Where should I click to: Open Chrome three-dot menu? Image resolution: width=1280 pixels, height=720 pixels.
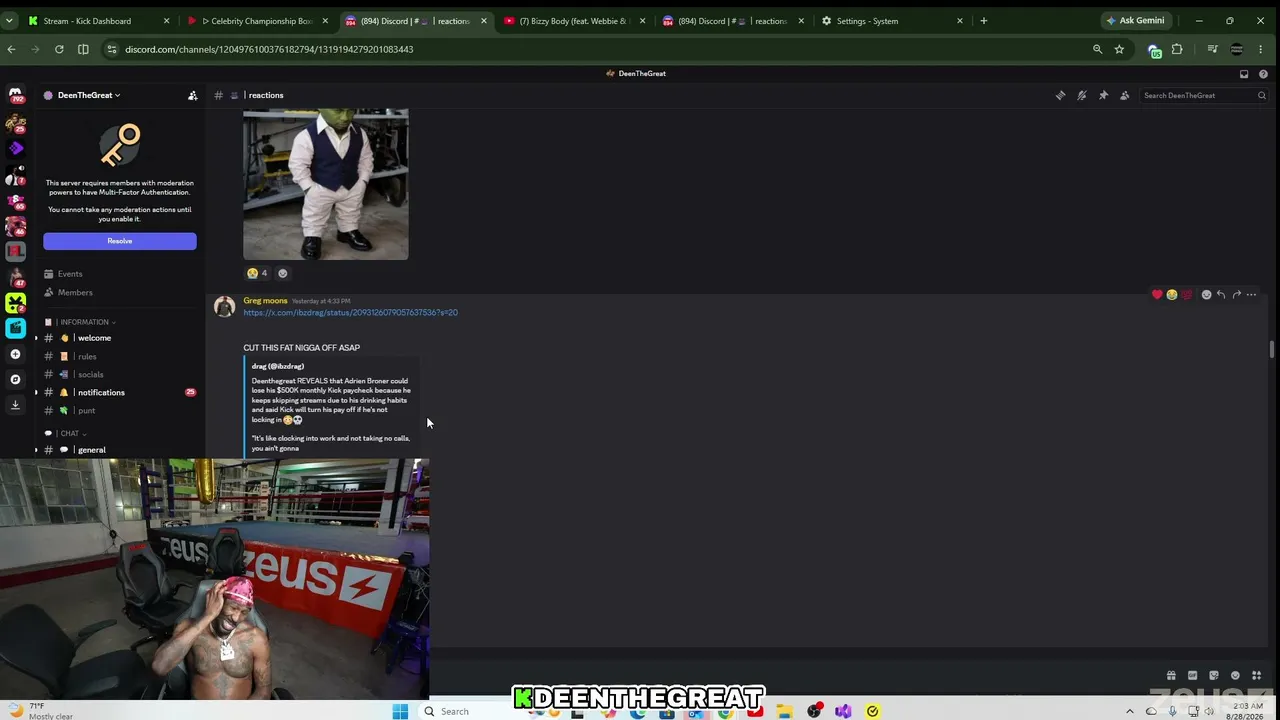tap(1262, 49)
